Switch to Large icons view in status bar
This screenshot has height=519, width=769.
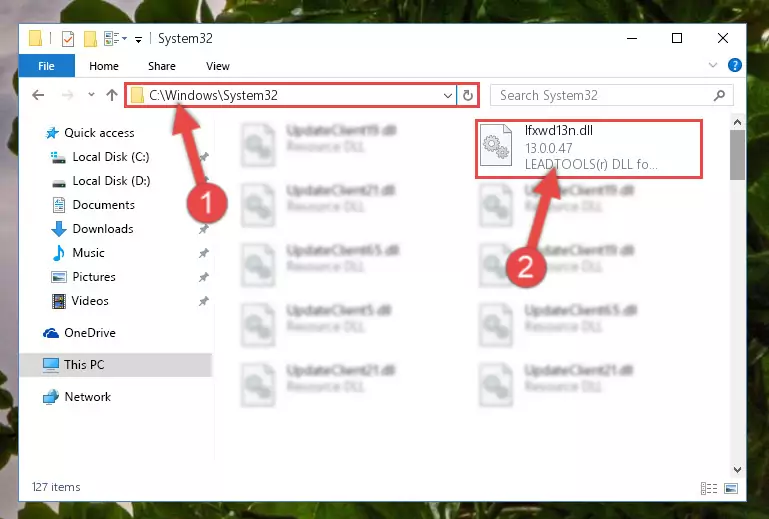[731, 489]
